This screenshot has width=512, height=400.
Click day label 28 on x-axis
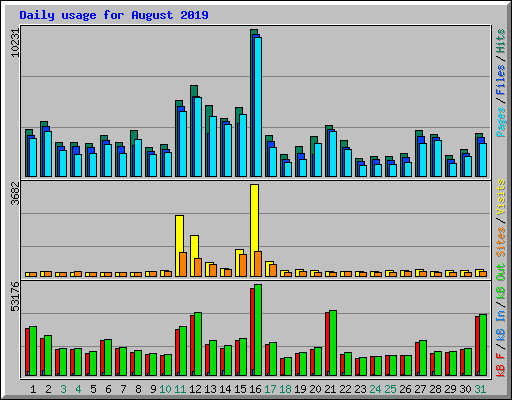click(x=435, y=389)
